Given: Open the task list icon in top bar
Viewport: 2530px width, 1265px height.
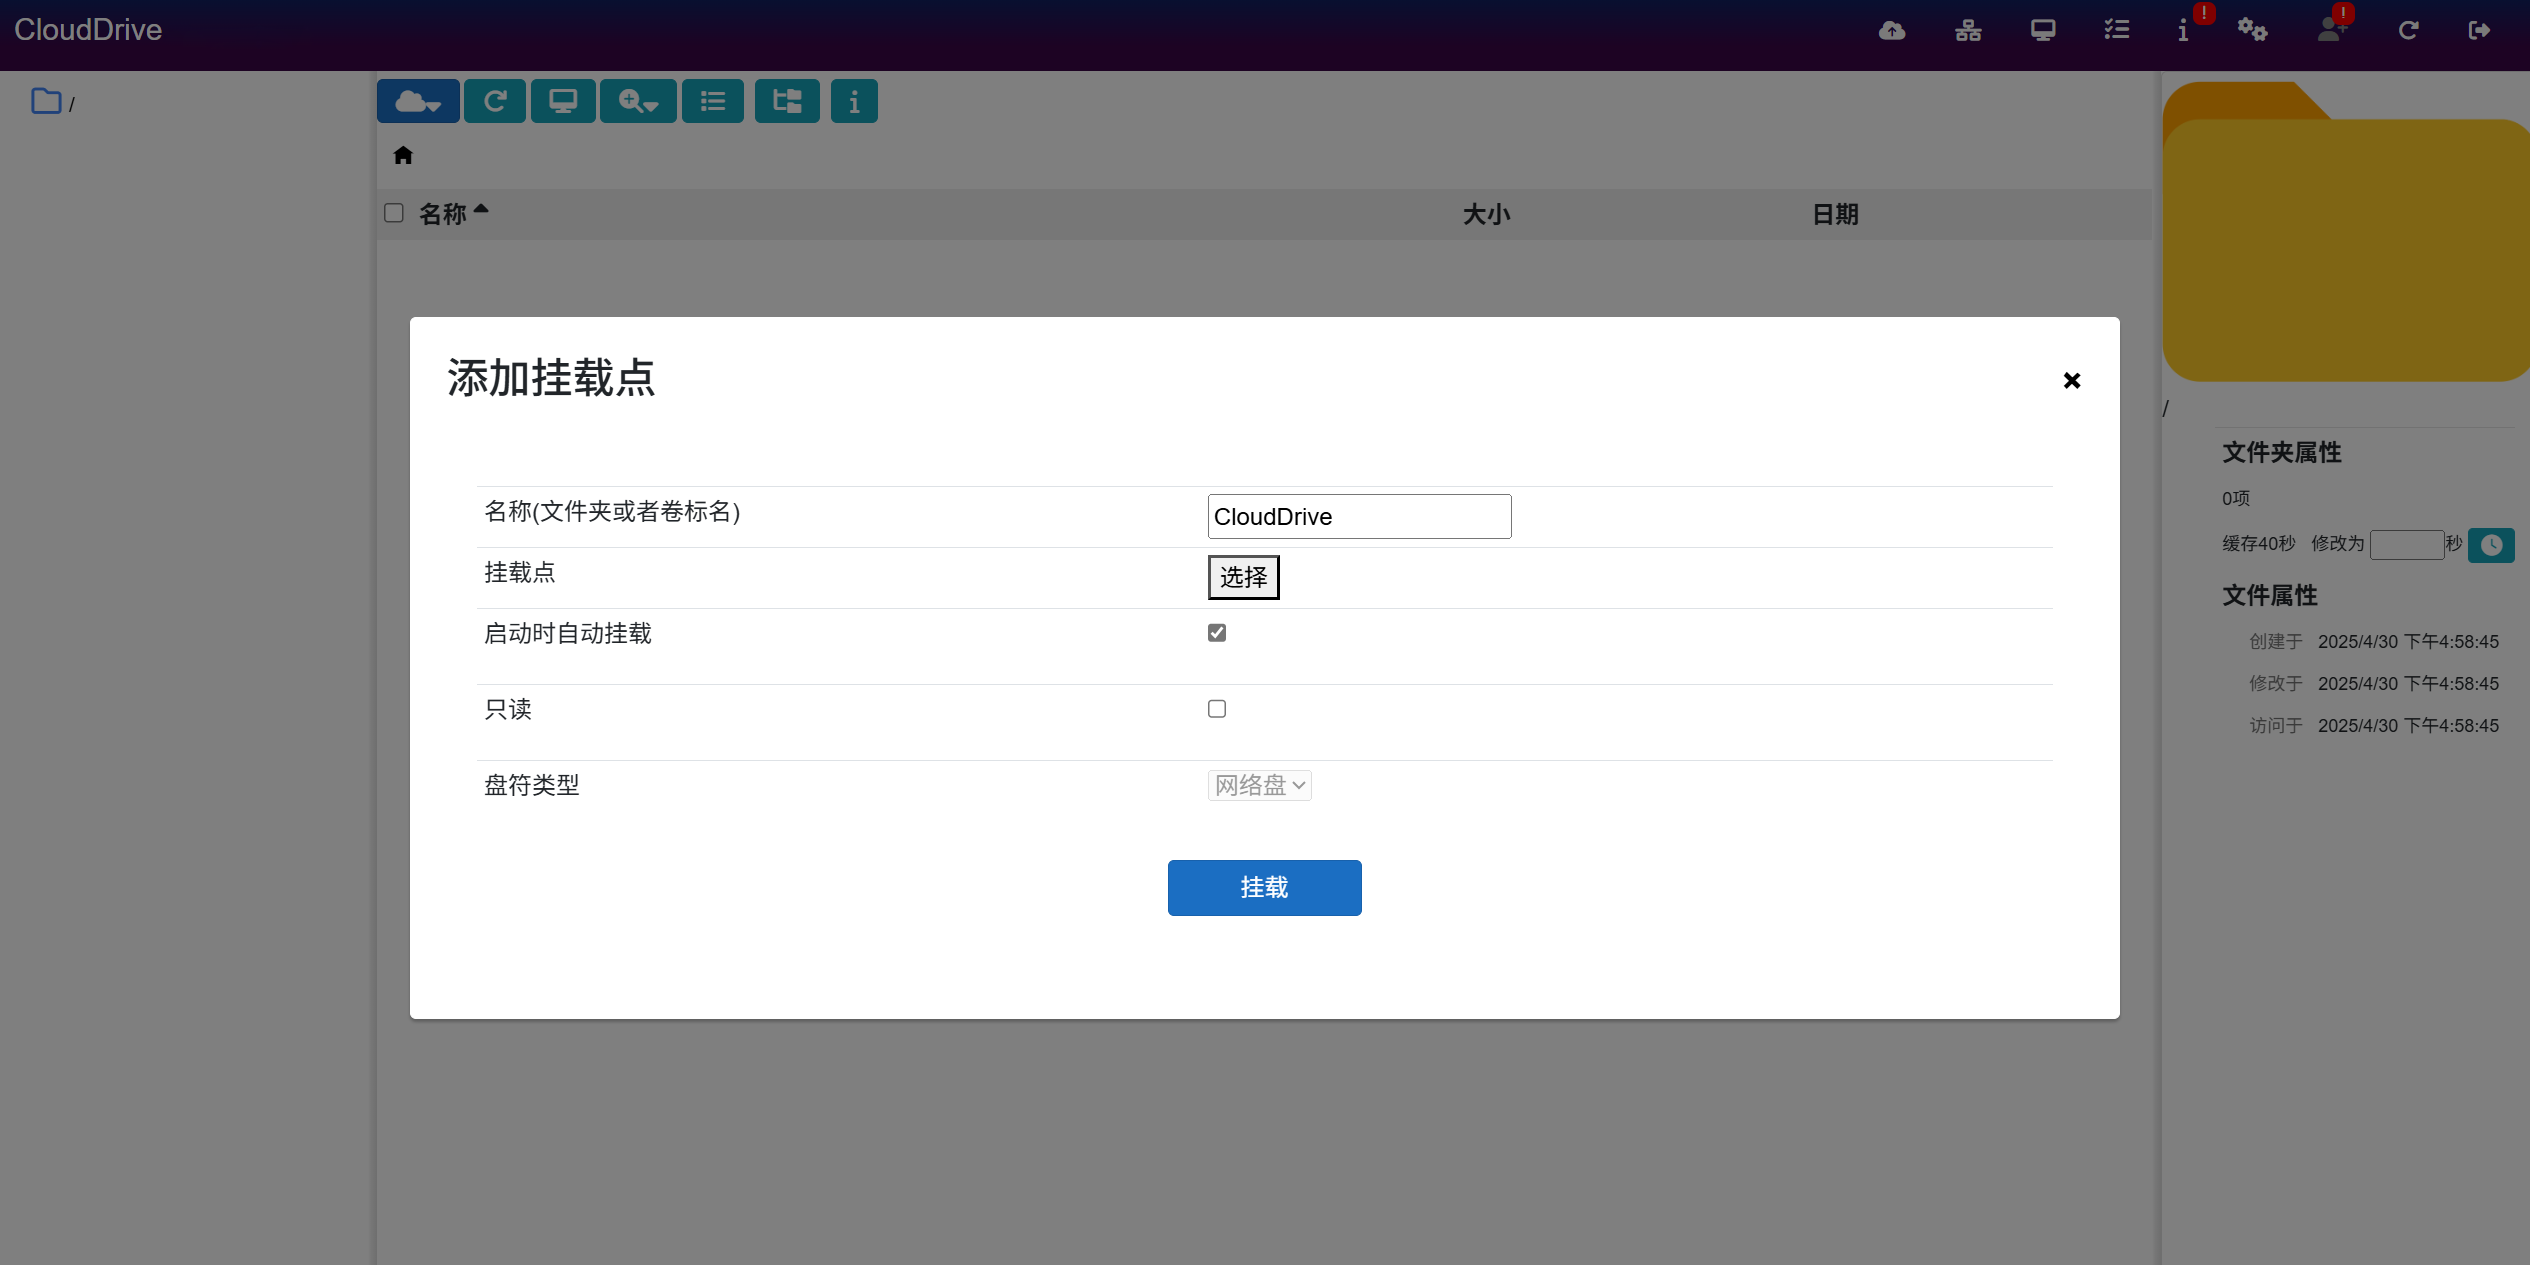Looking at the screenshot, I should [x=2117, y=30].
